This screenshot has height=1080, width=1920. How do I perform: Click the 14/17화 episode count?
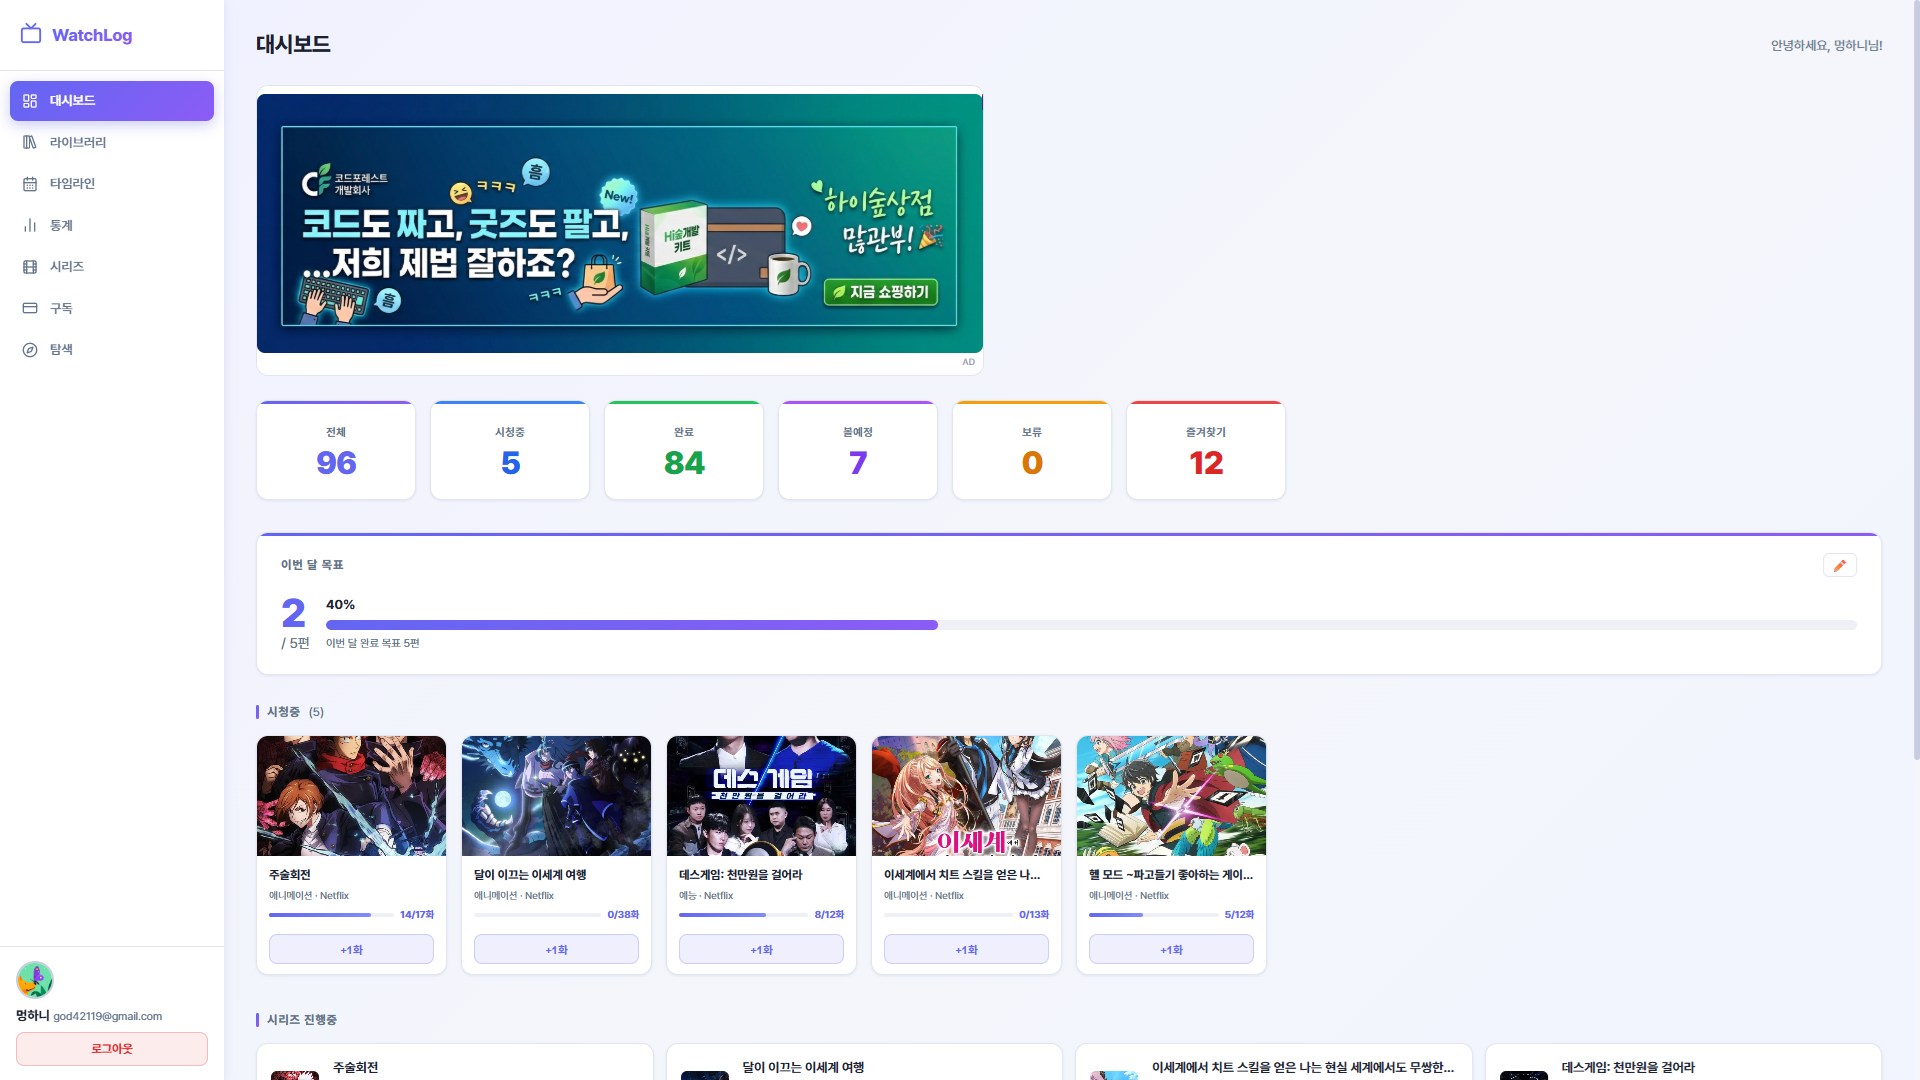(x=417, y=915)
